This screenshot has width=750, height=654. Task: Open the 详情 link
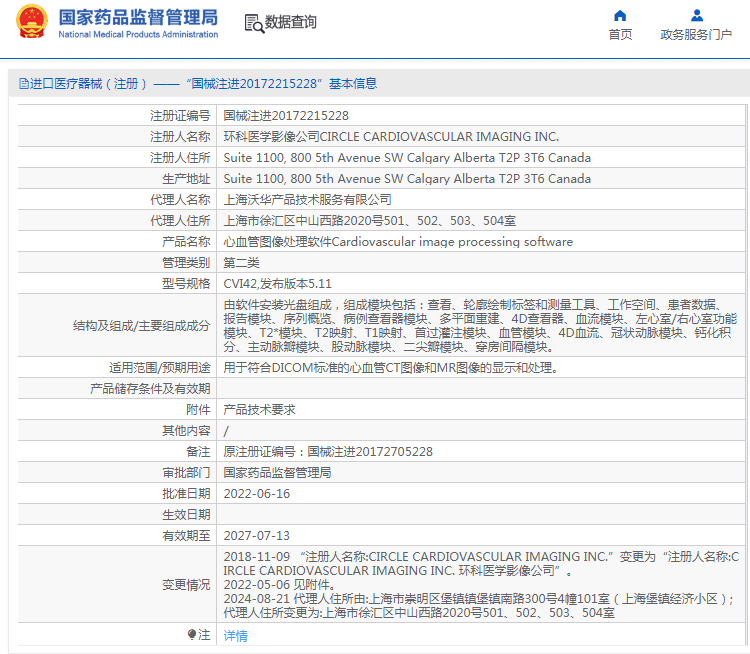pyautogui.click(x=235, y=635)
